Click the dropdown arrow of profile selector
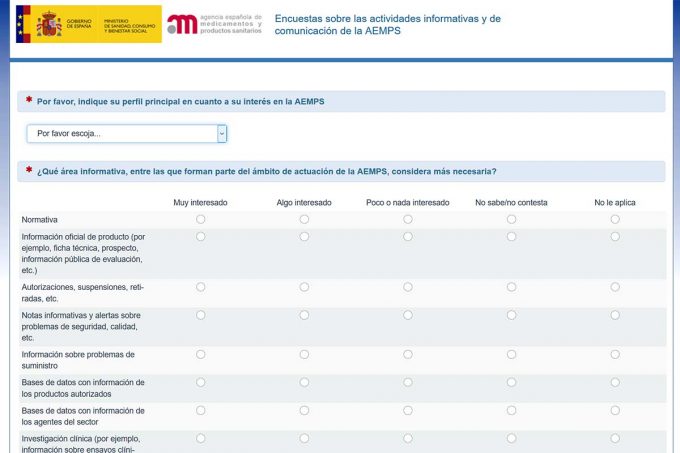The image size is (680, 453). (222, 133)
